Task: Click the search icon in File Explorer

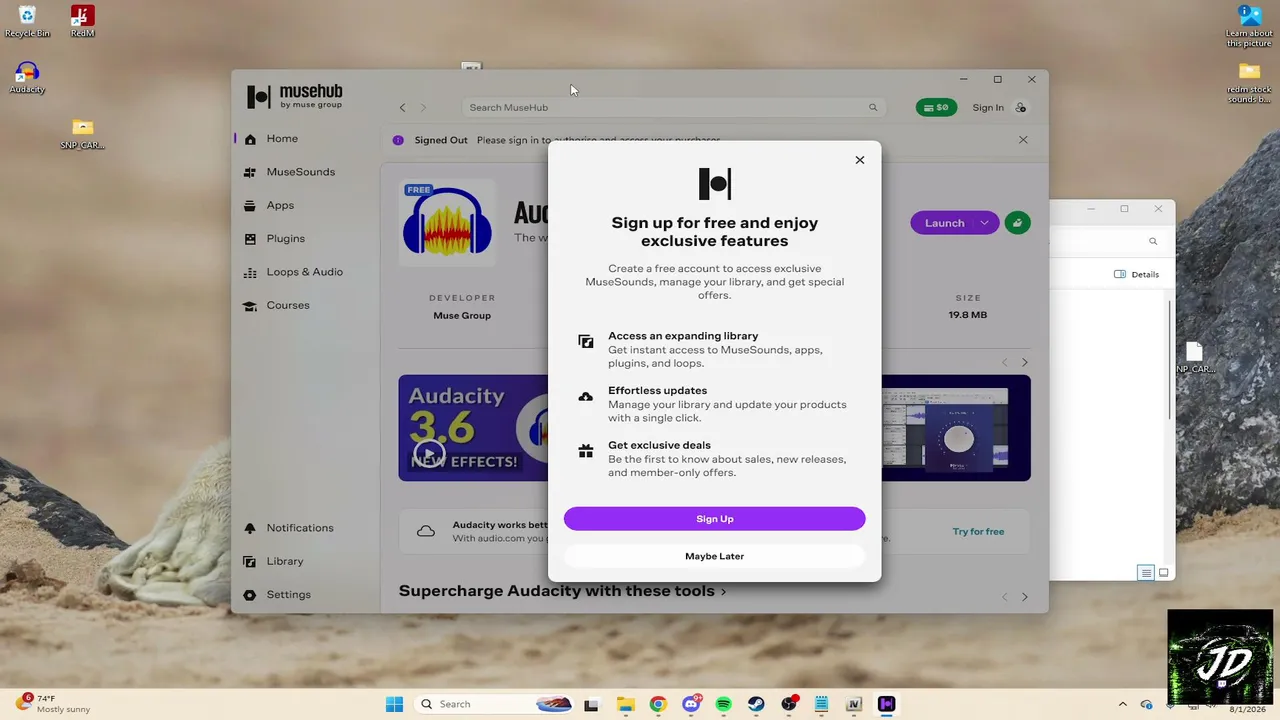Action: coord(1153,241)
